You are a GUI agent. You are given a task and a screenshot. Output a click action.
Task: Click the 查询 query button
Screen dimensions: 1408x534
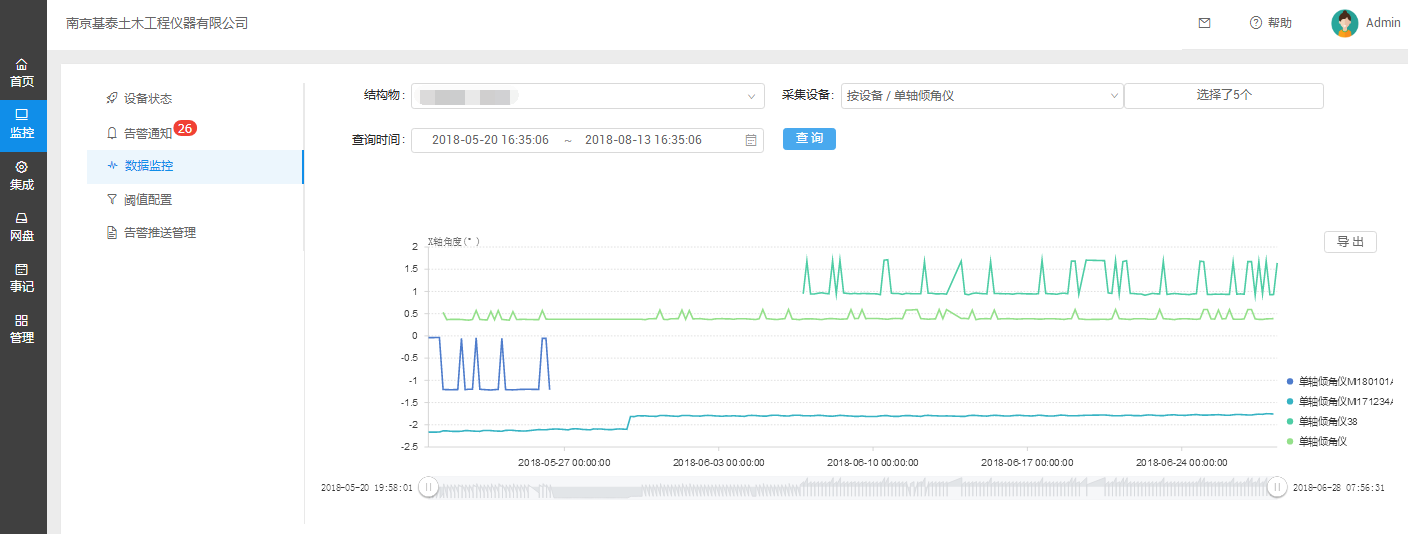[809, 139]
